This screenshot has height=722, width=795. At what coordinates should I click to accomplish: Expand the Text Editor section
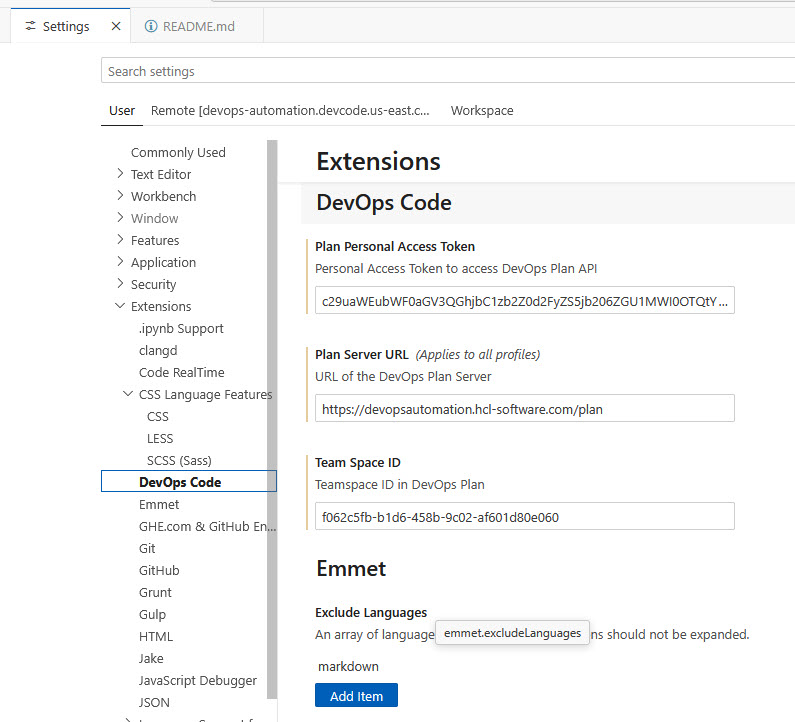click(121, 174)
